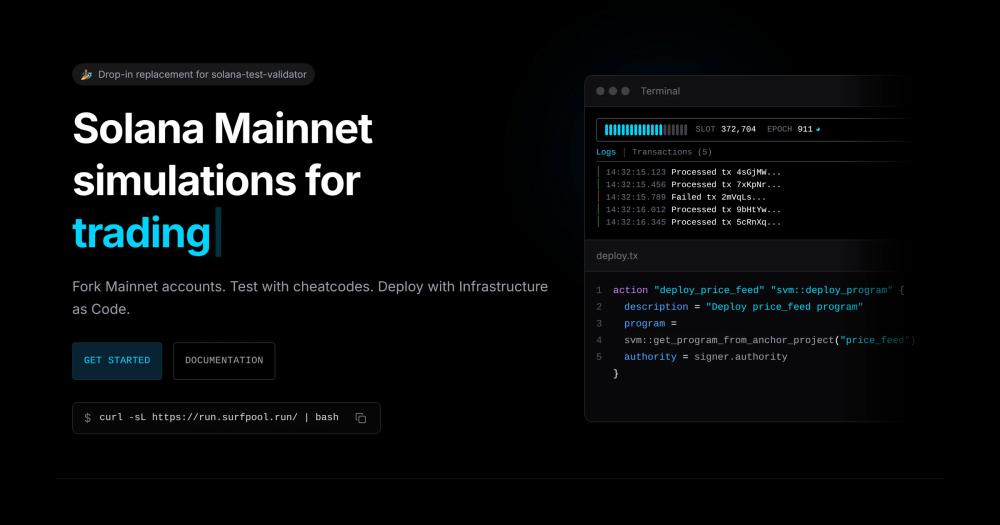Click the 'Drop-in replacement for solana-test-validator' badge
The height and width of the screenshot is (525, 1000).
193,74
